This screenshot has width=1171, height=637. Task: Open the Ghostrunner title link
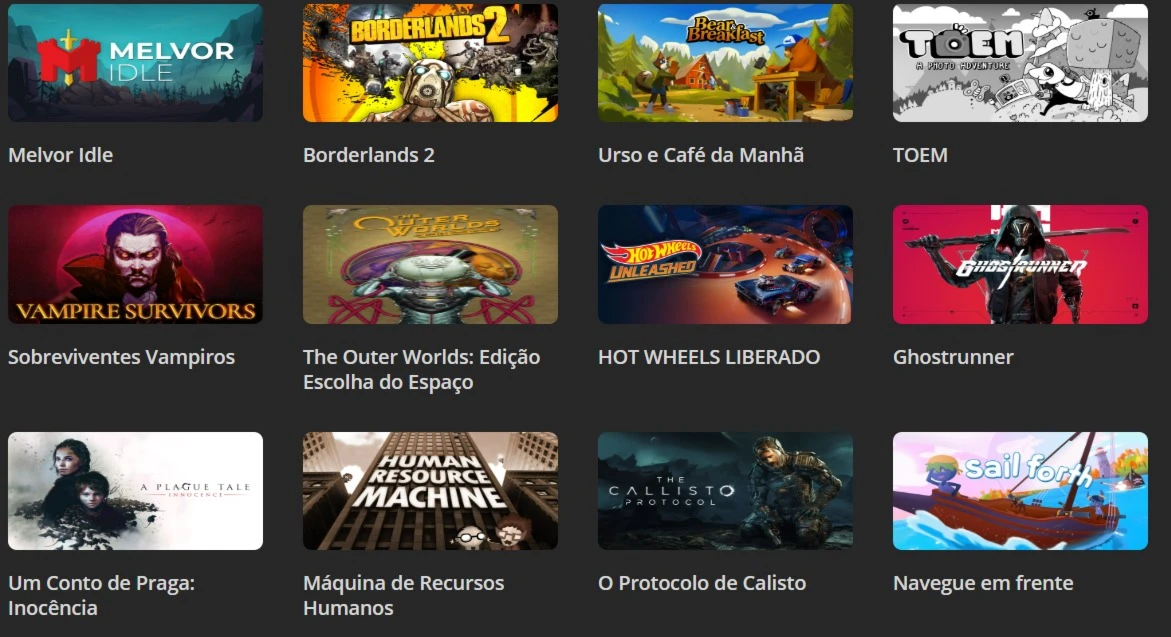coord(953,357)
